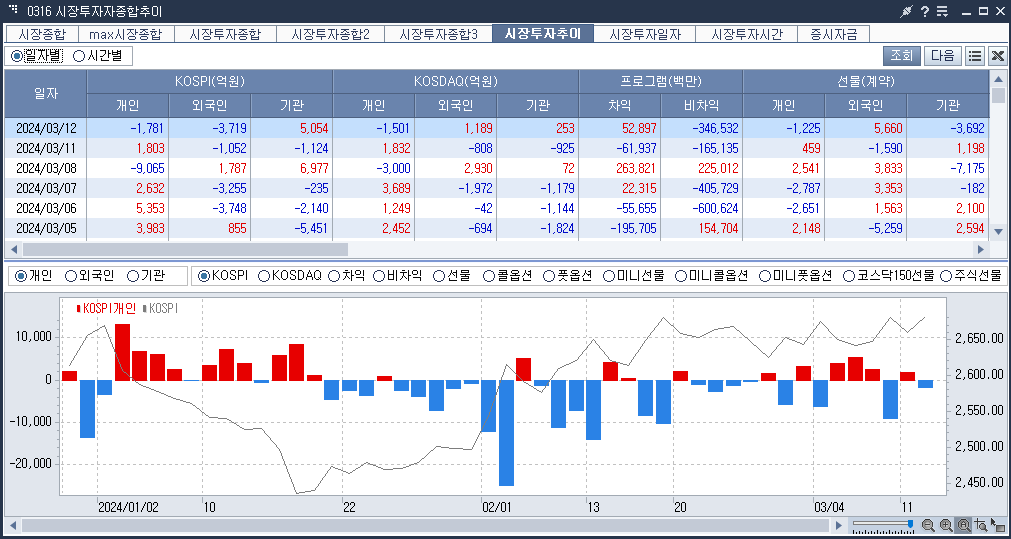This screenshot has height=539, width=1011.
Task: Click the KOSDAQ(억원) group header
Action: (x=456, y=81)
